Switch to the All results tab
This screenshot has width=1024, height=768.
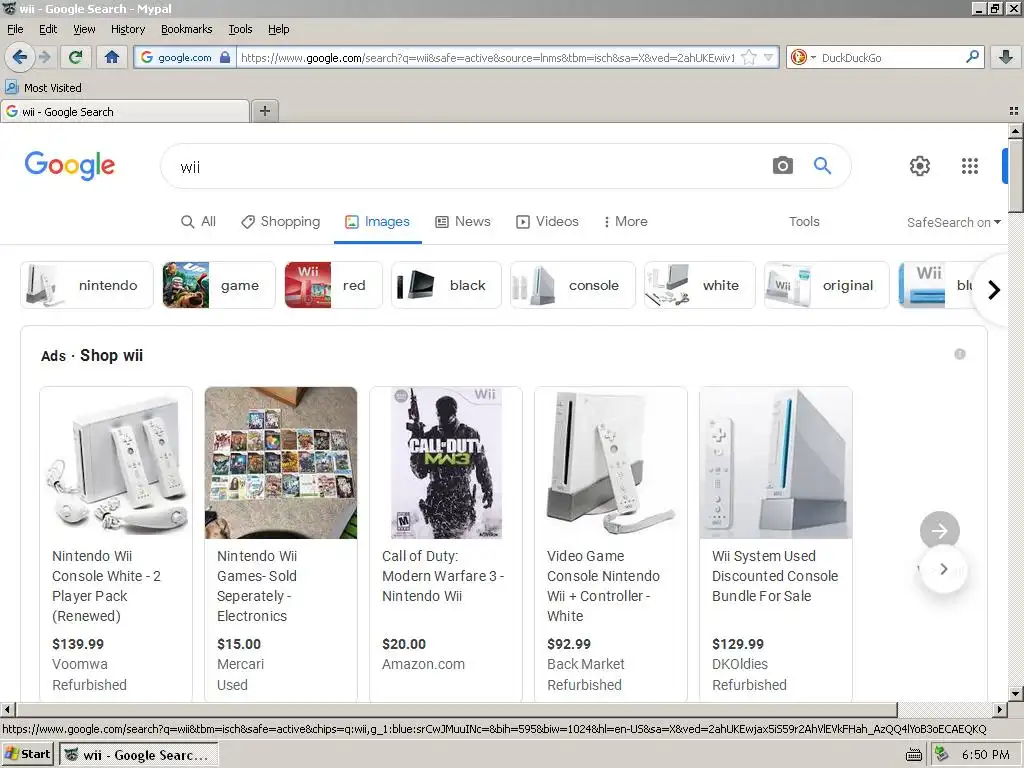[199, 221]
